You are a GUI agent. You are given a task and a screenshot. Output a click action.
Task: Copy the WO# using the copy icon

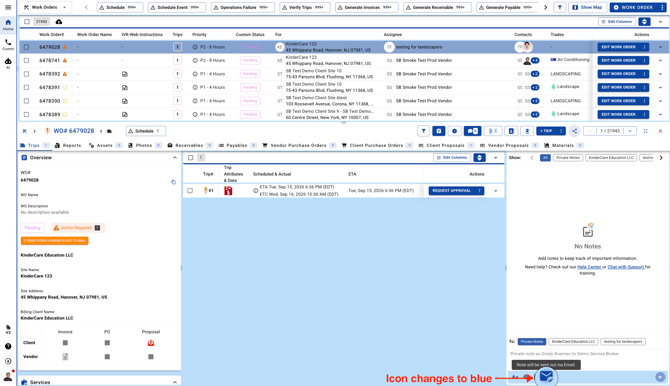tap(173, 182)
